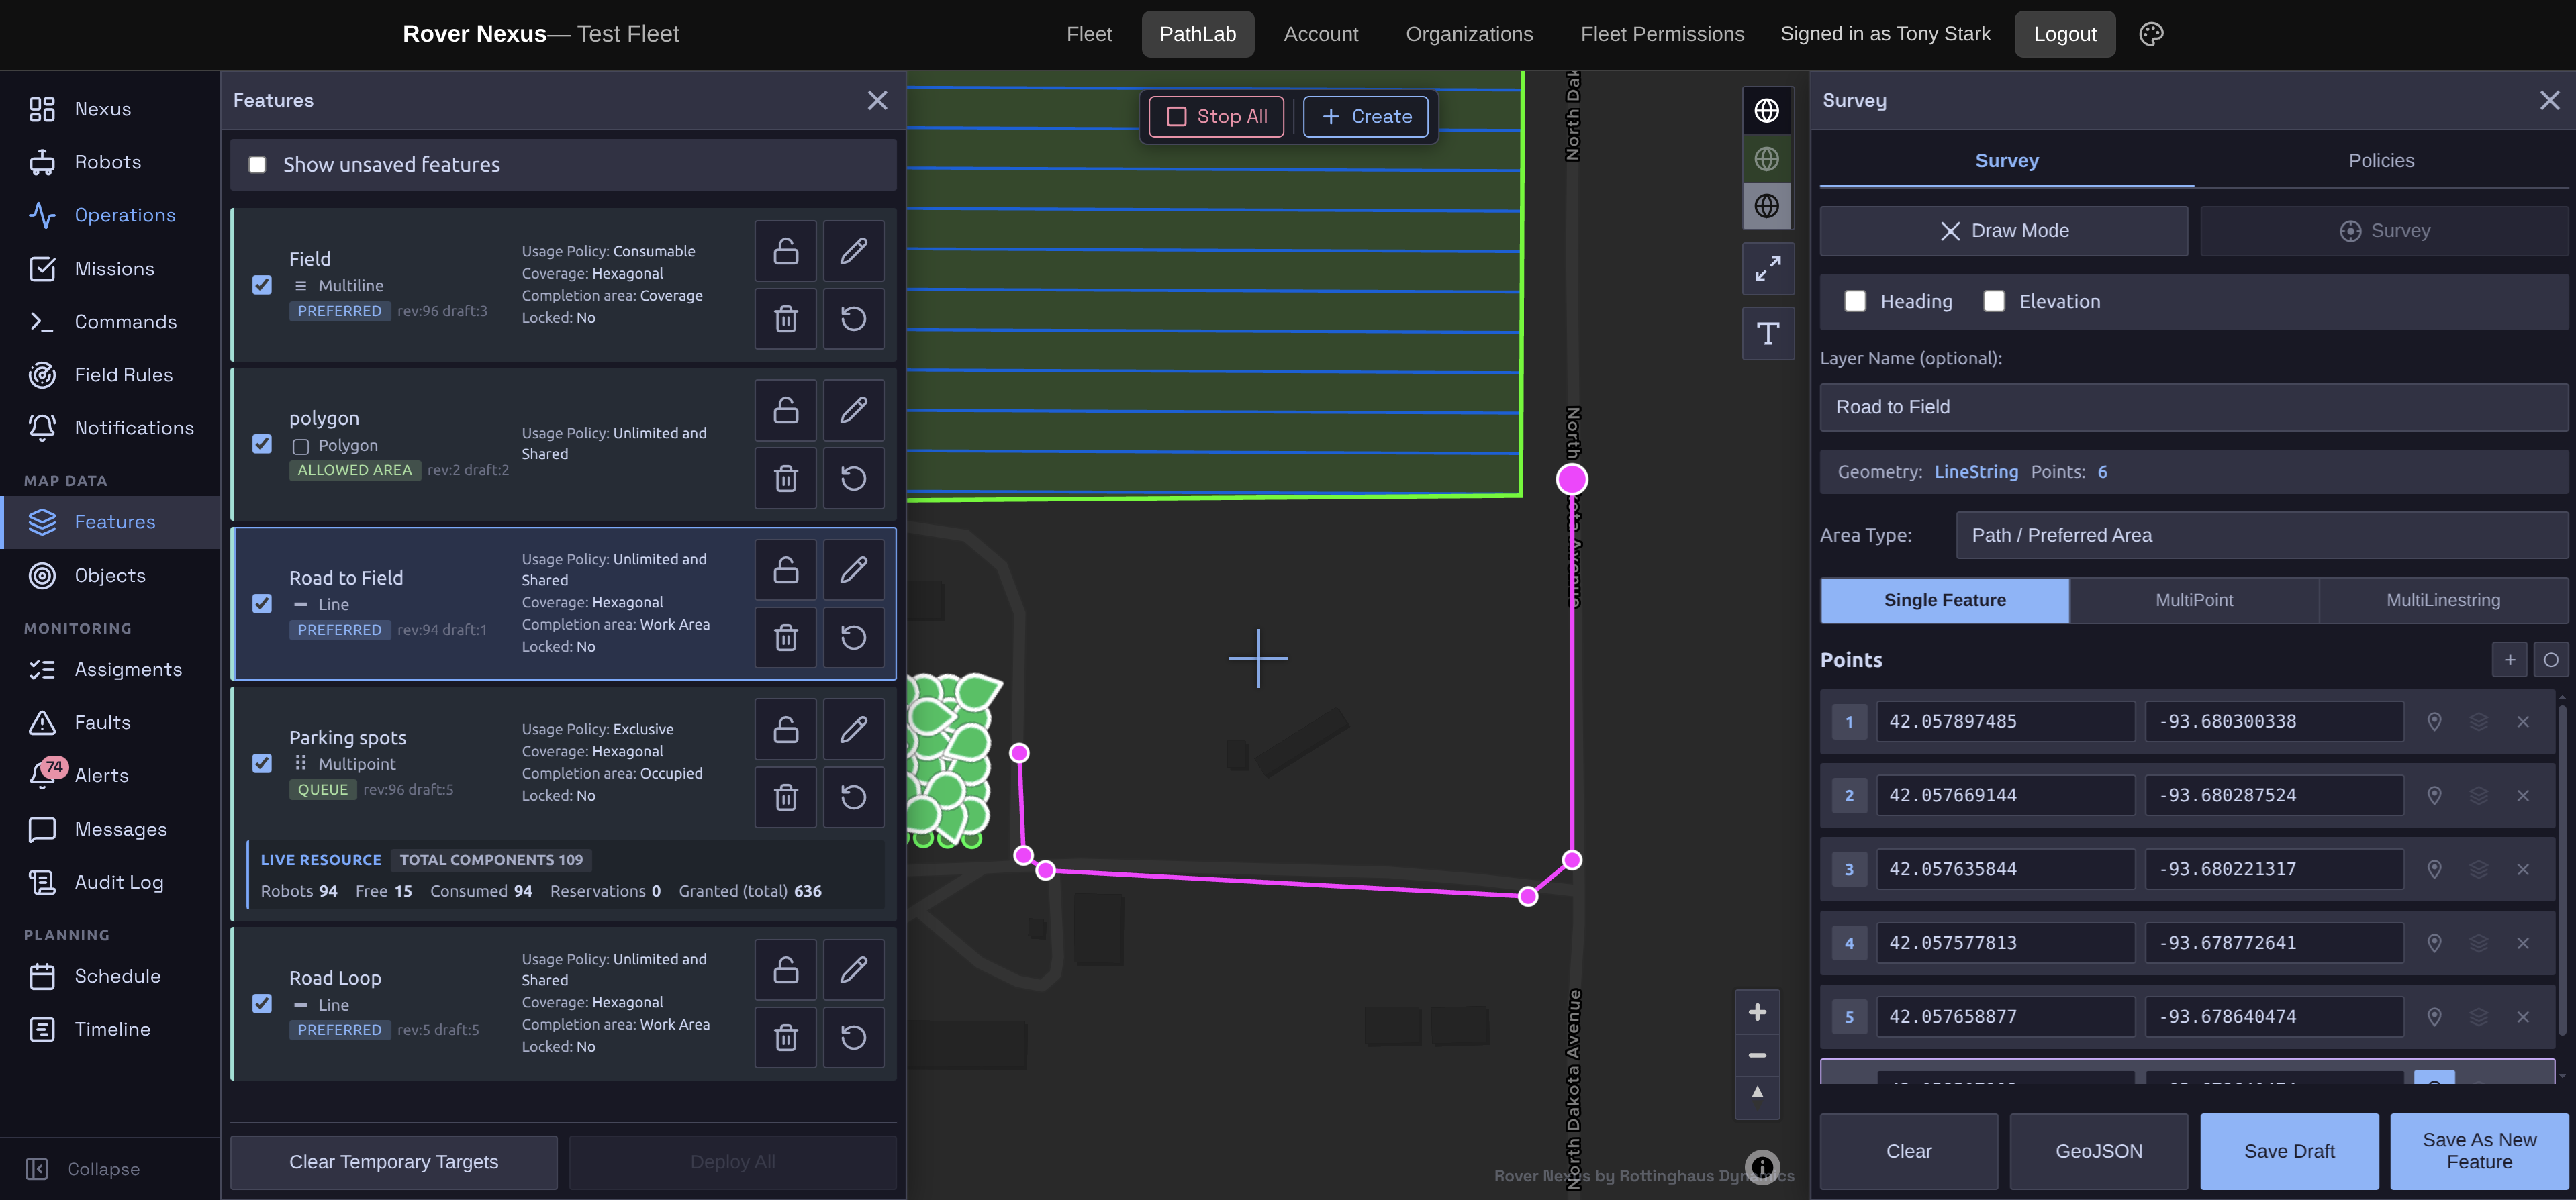
Task: Log out of the account
Action: [2064, 34]
